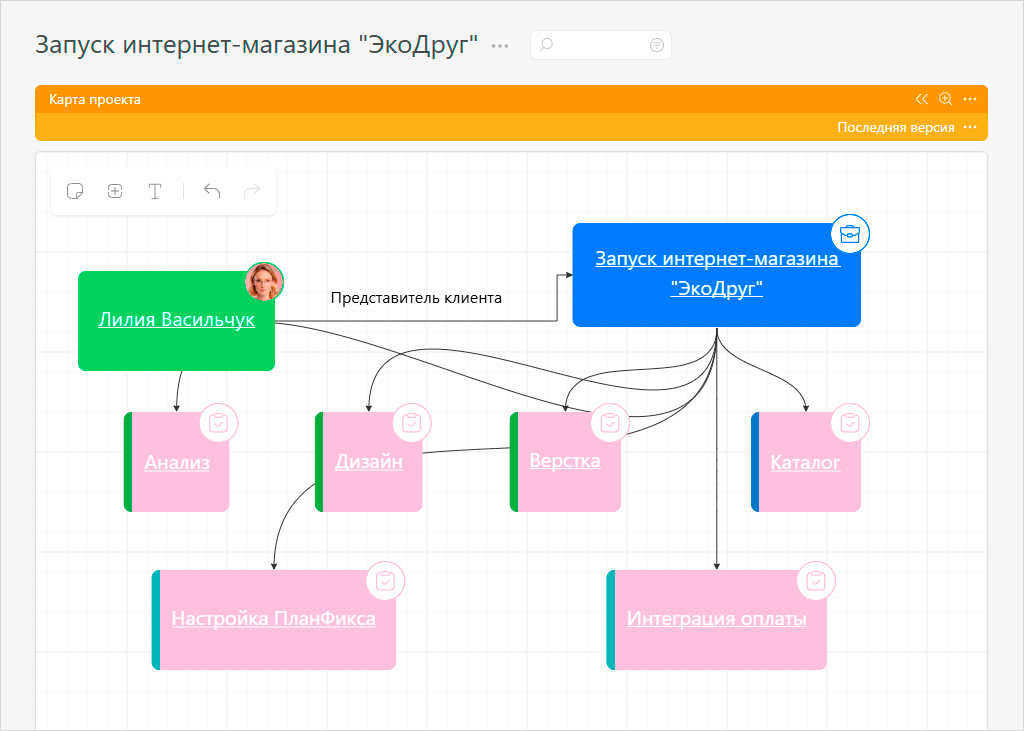Screen dimensions: 1024x731
Task: Collapse the project map panel with double chevron
Action: (x=921, y=99)
